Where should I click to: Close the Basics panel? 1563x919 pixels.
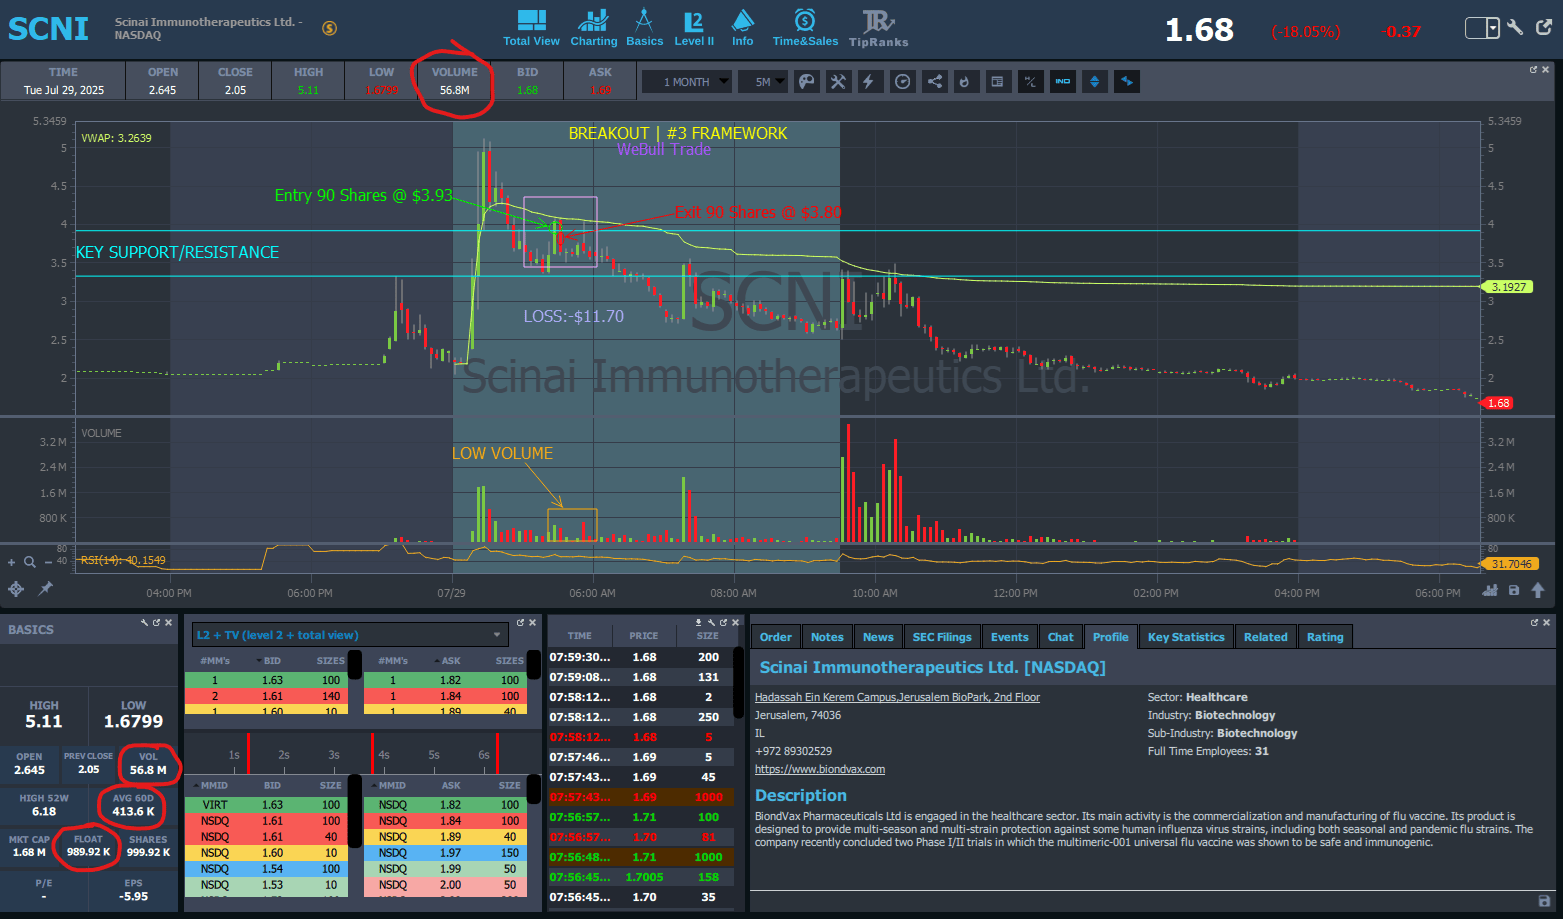pyautogui.click(x=168, y=622)
